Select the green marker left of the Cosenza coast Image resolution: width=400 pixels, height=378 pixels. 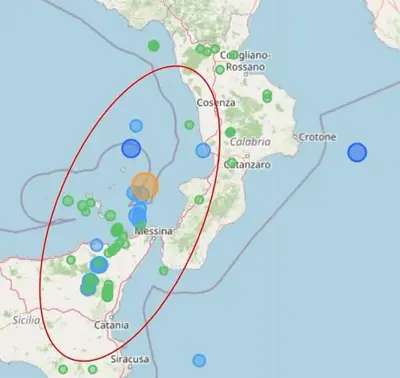(189, 125)
